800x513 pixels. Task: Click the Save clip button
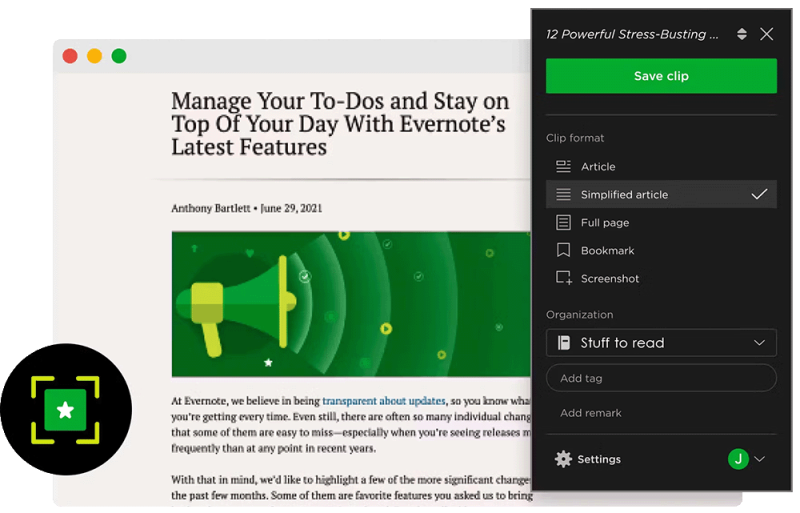pos(661,76)
